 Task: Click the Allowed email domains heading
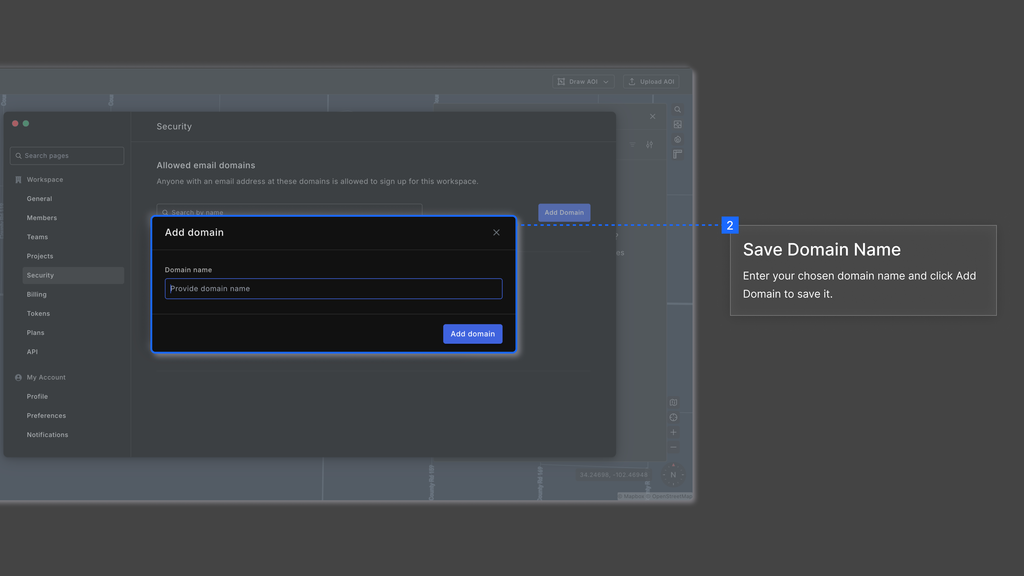pos(206,165)
